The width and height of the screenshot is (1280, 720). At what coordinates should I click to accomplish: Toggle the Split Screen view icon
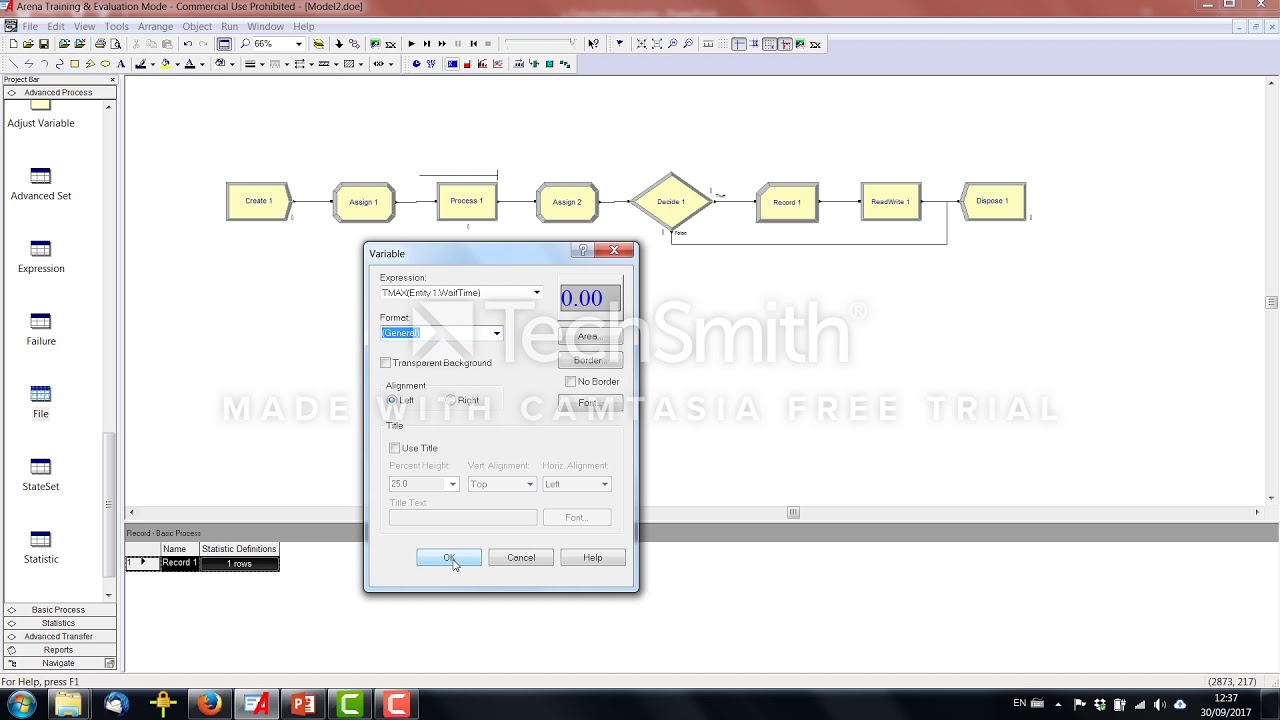click(x=224, y=44)
